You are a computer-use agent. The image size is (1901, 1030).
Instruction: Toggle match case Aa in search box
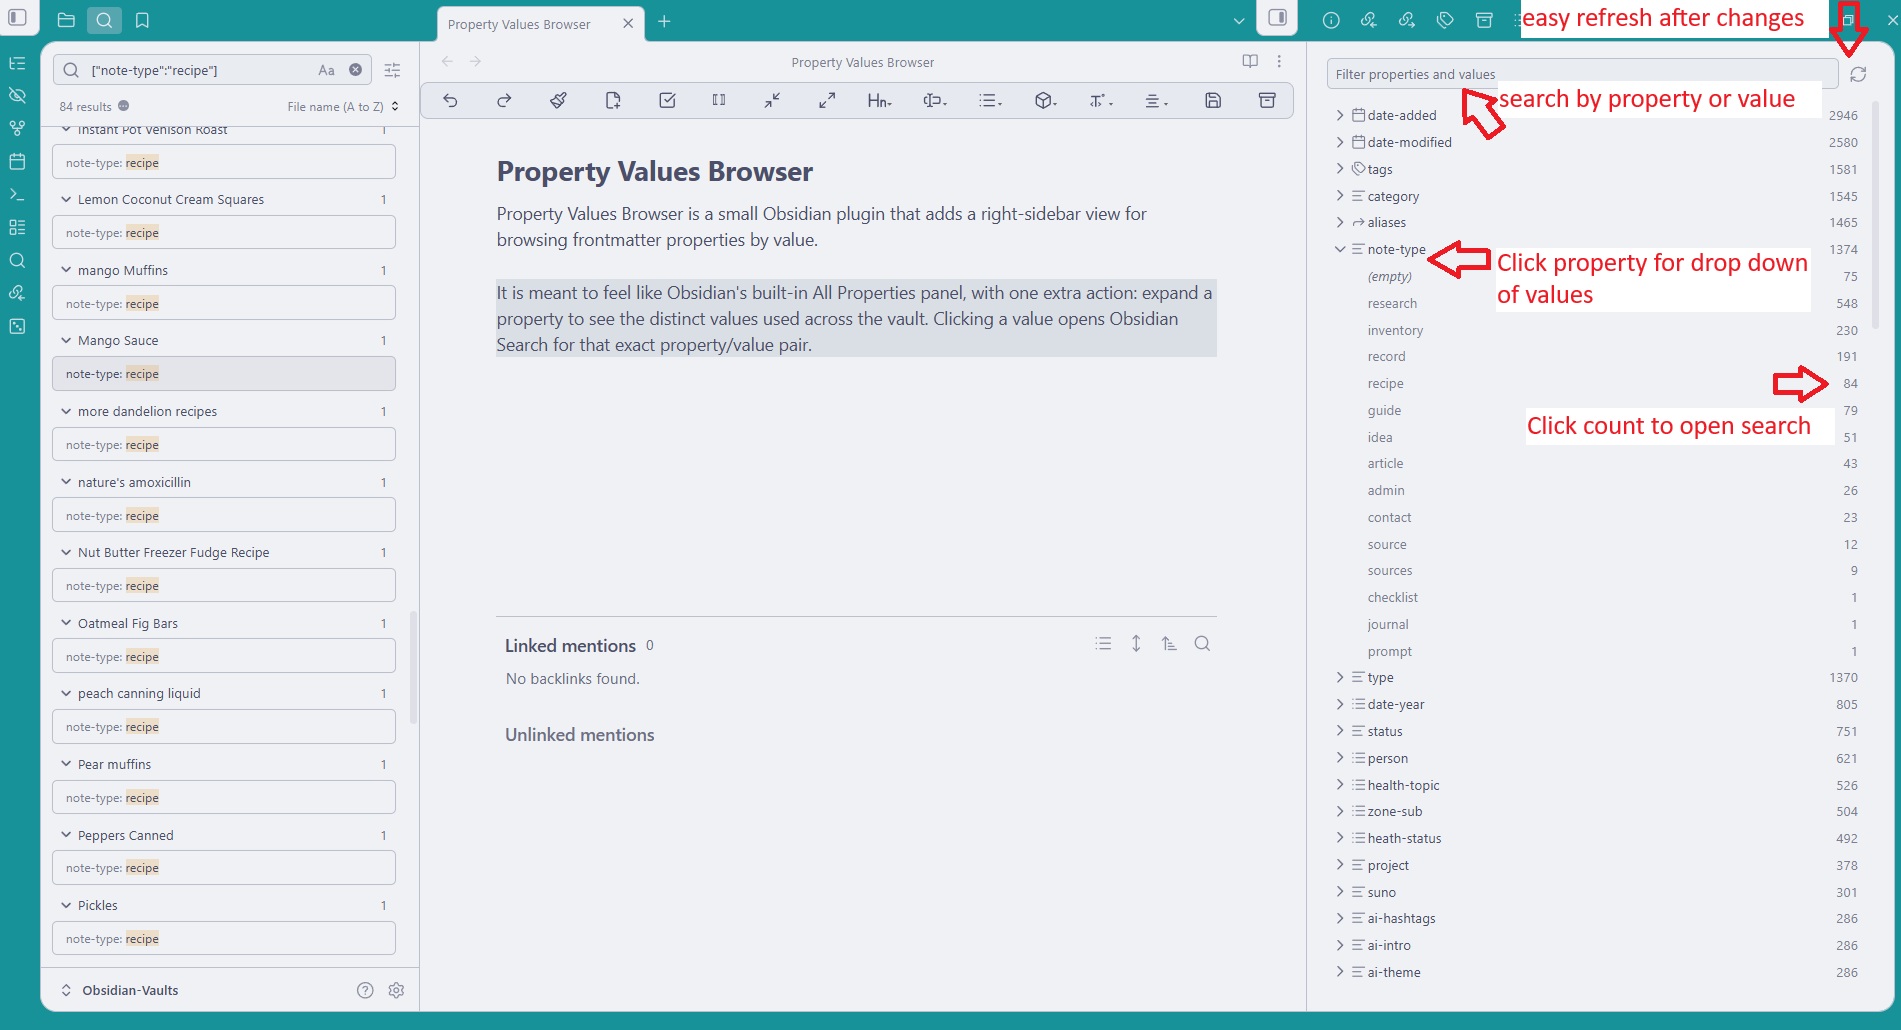click(326, 70)
